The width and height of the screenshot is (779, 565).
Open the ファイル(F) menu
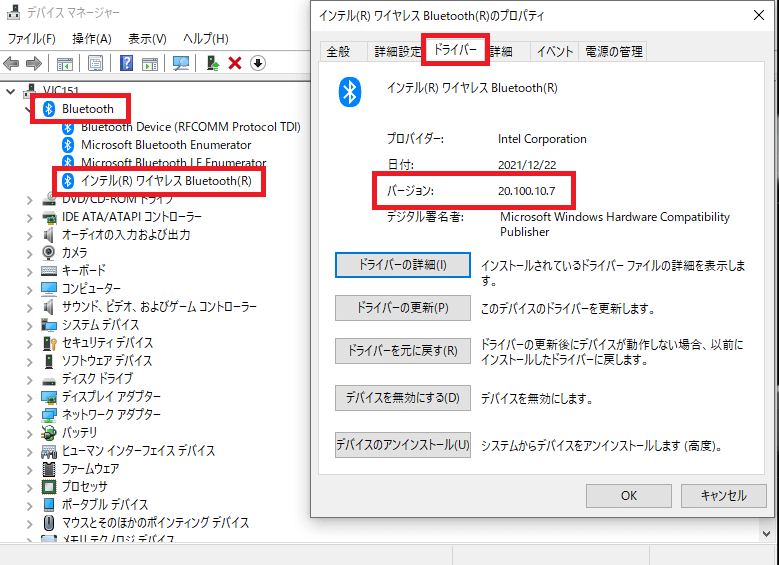[32, 38]
